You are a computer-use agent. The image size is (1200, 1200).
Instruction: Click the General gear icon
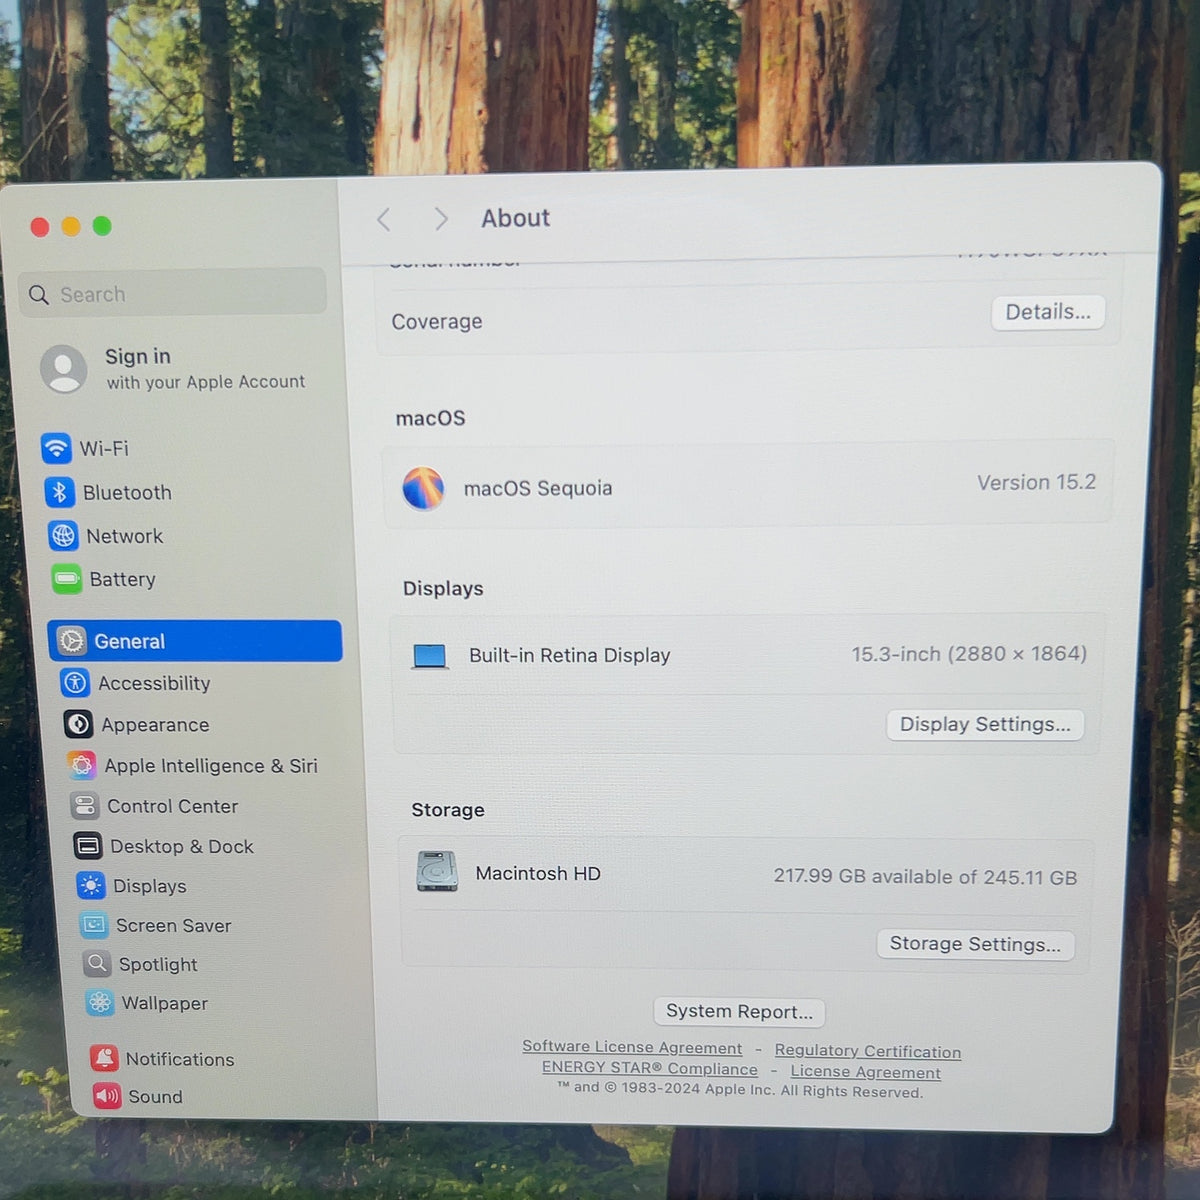click(x=71, y=640)
